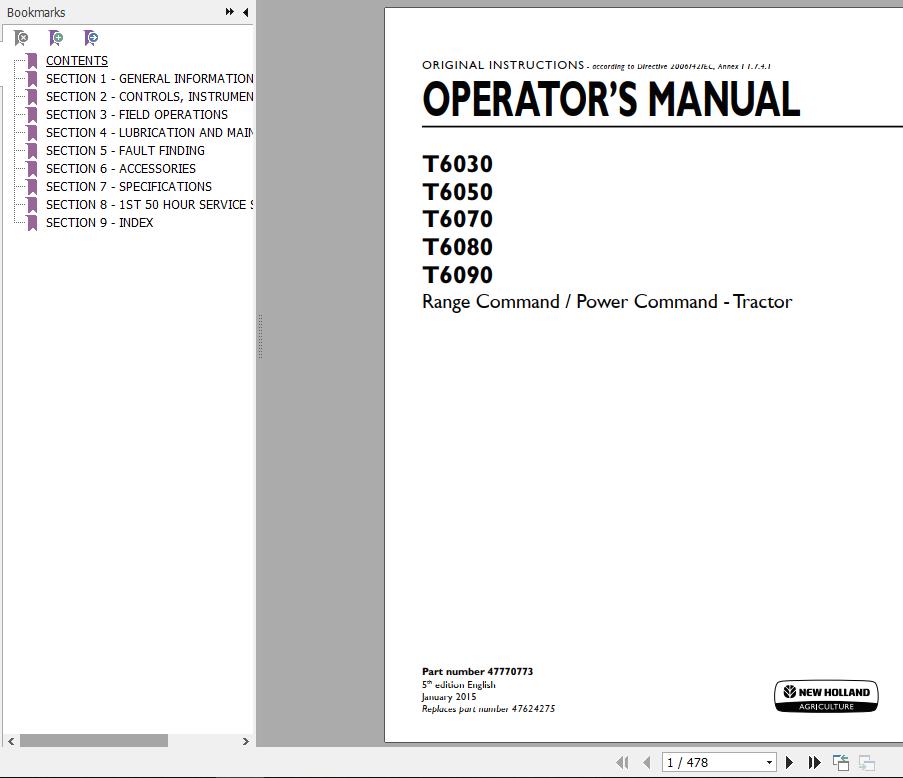
Task: Click bookmark icon beside CONTENTS
Action: click(32, 61)
